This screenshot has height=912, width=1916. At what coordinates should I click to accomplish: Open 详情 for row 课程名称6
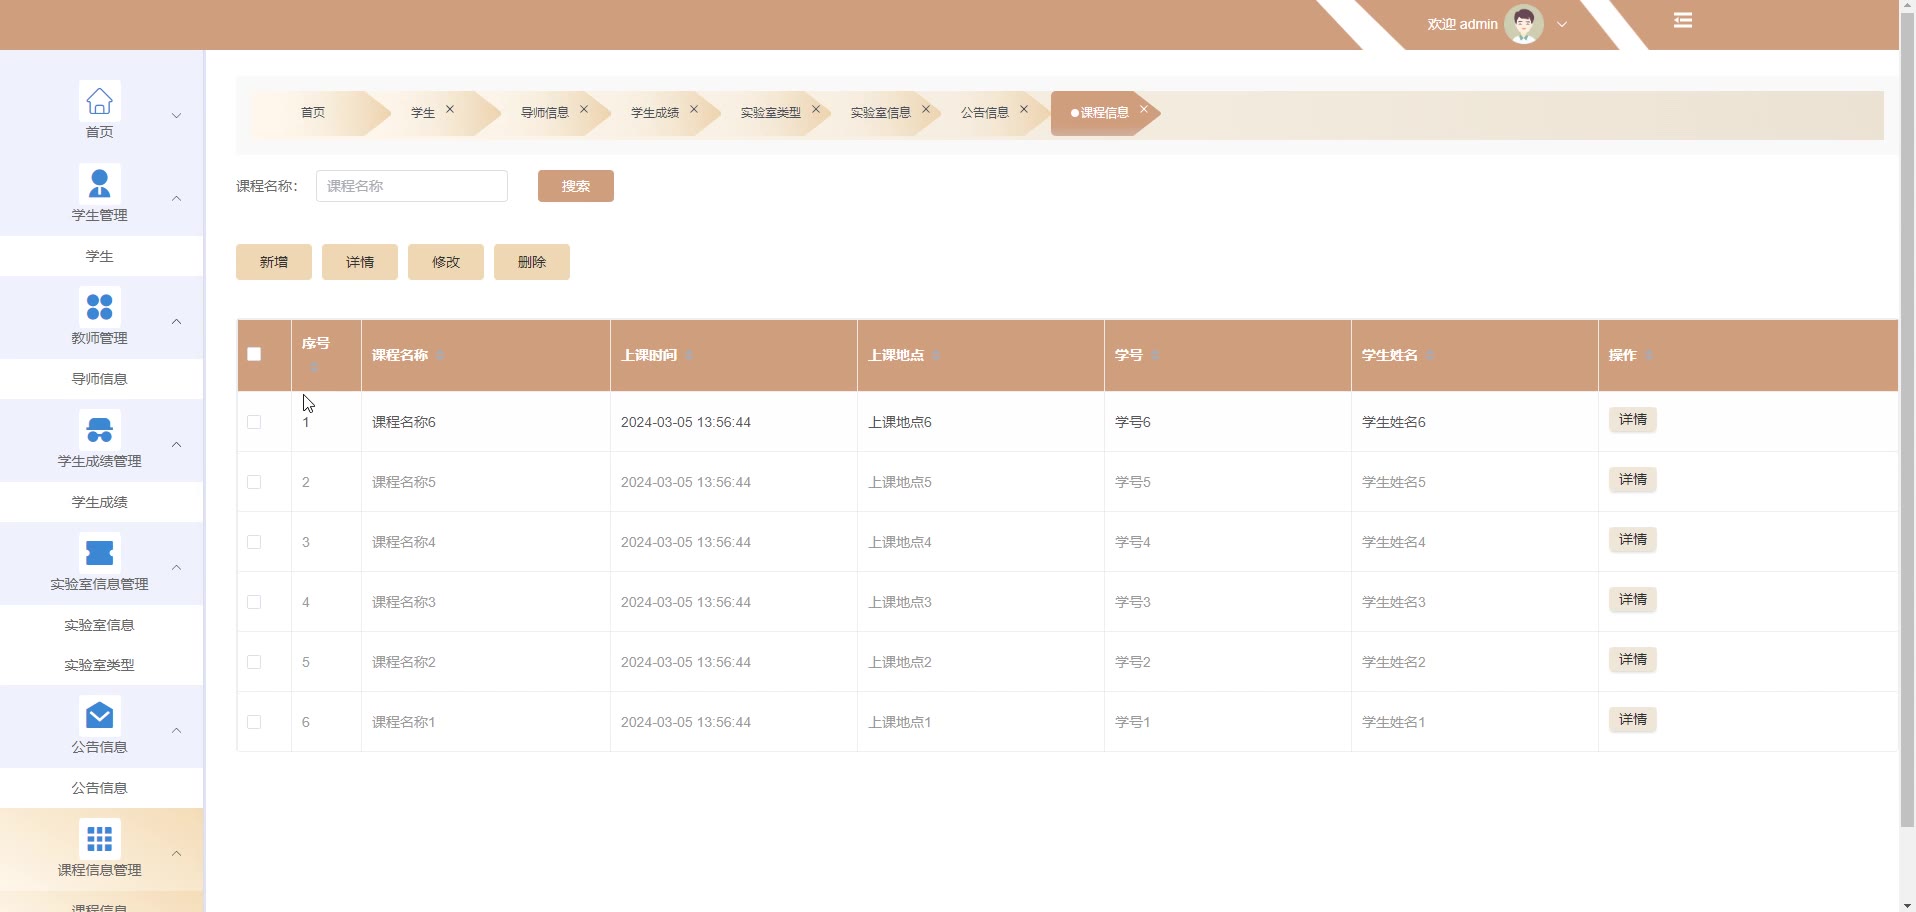pyautogui.click(x=1633, y=420)
